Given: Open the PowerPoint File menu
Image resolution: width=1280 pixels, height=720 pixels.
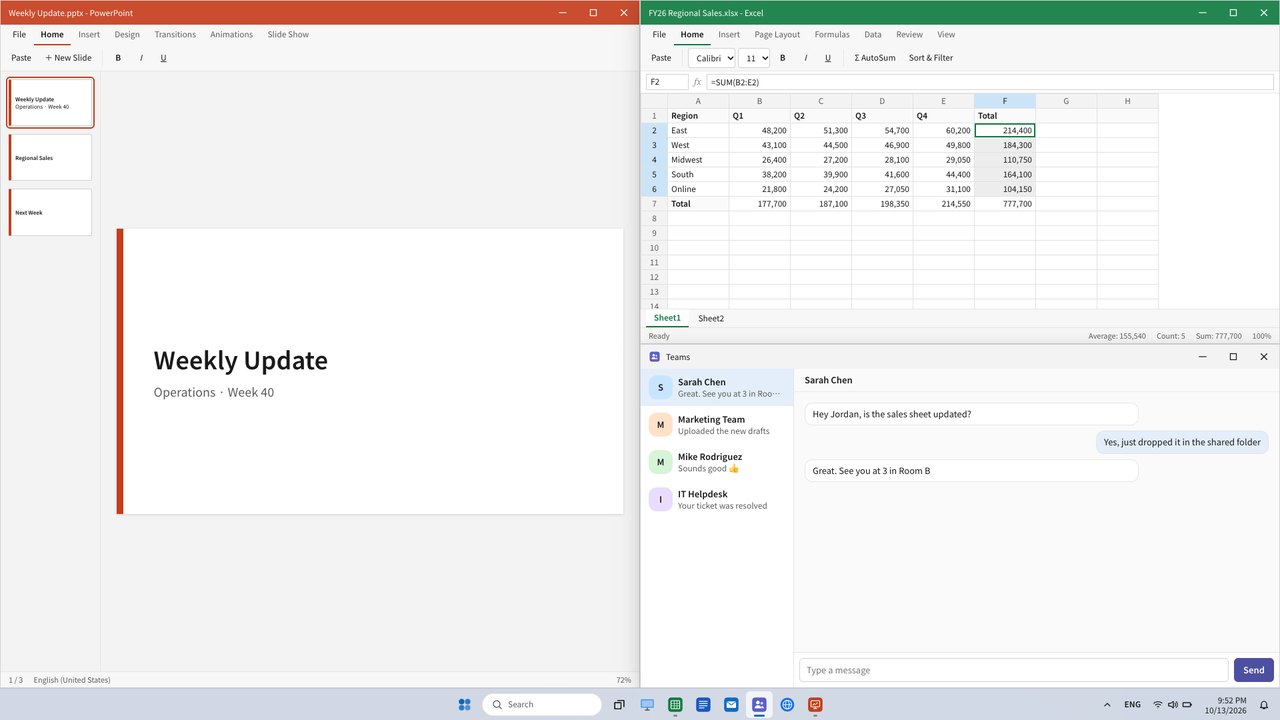Looking at the screenshot, I should (19, 34).
